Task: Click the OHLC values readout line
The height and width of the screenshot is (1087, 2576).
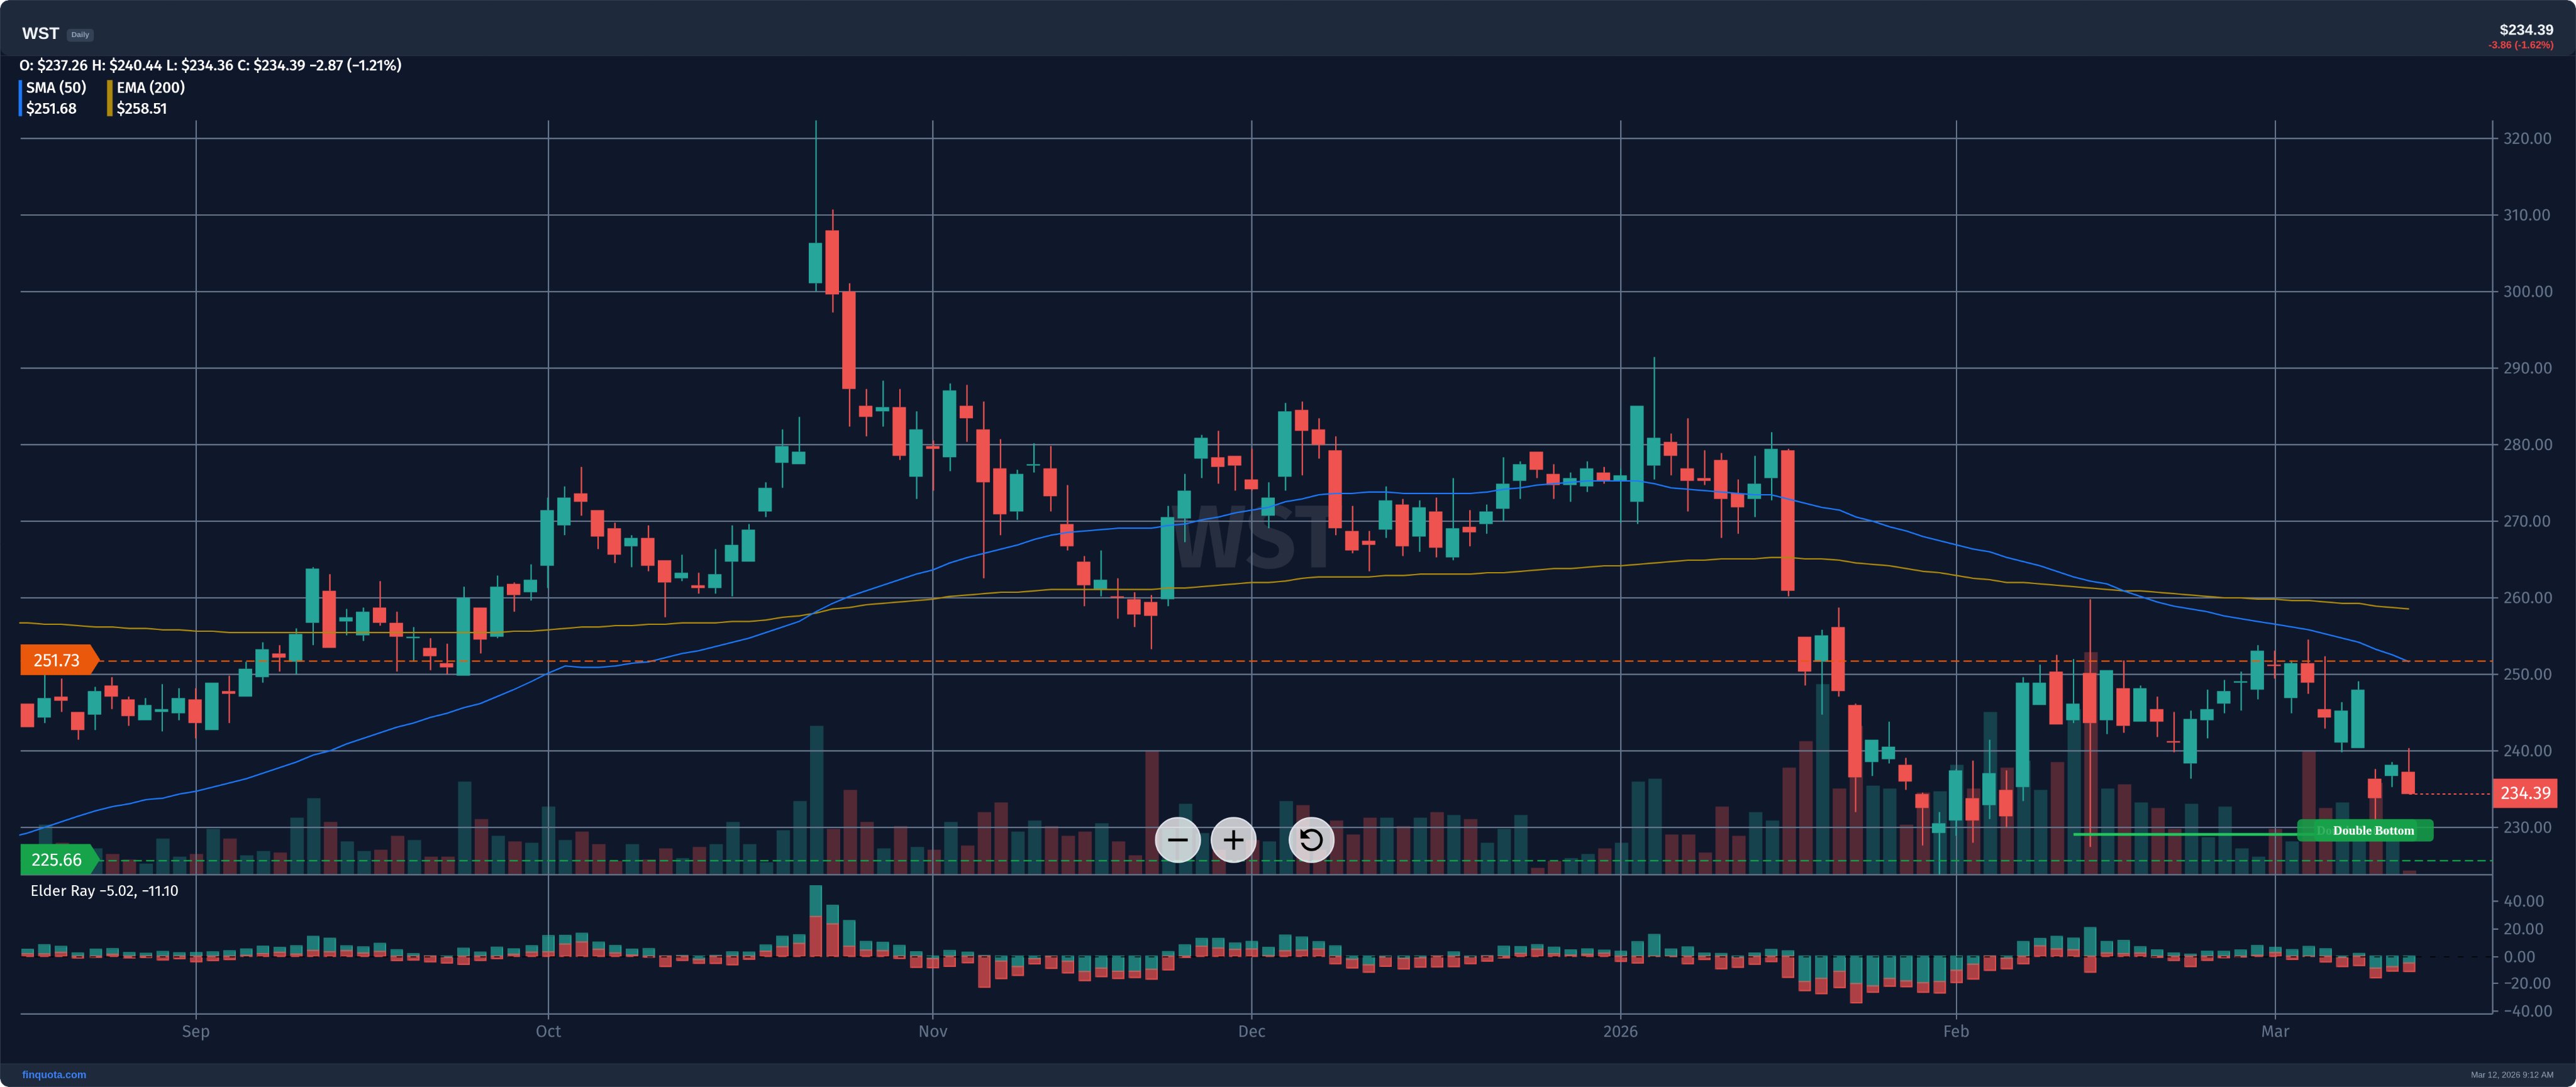Action: click(x=210, y=65)
